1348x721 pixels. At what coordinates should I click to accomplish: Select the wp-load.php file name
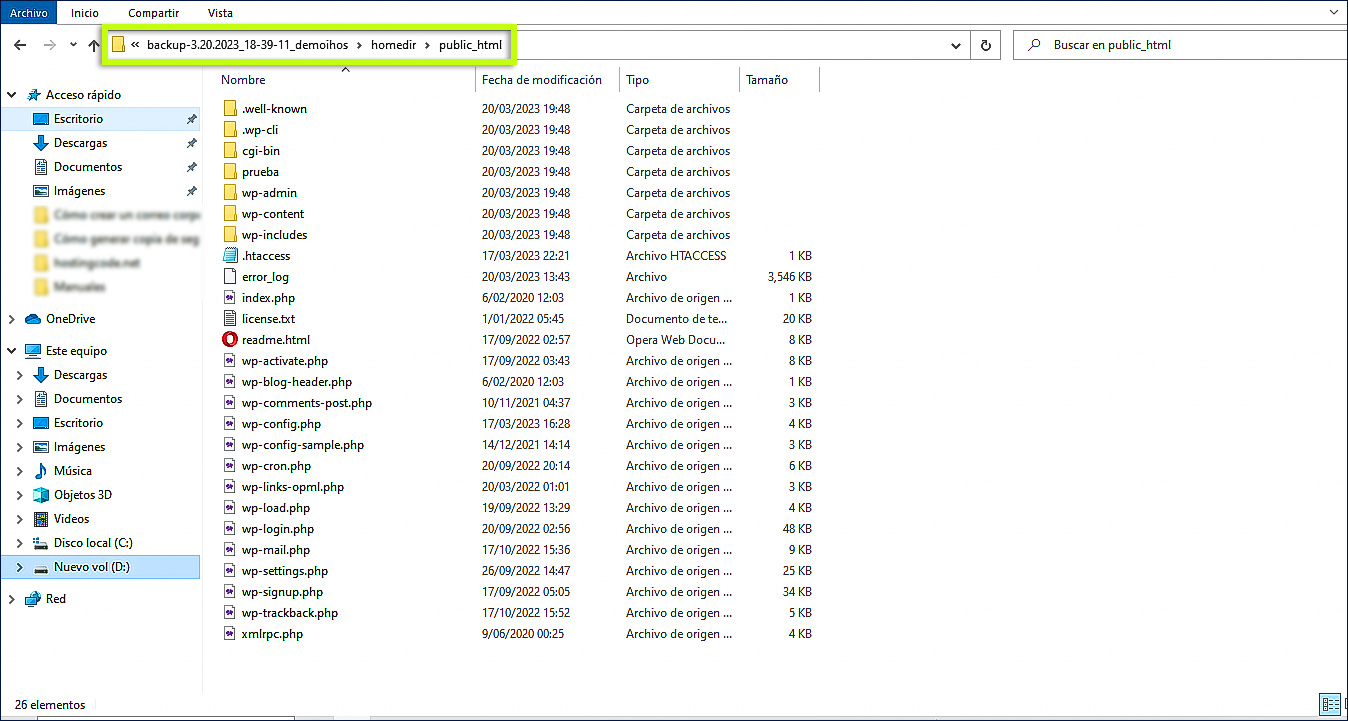point(276,507)
